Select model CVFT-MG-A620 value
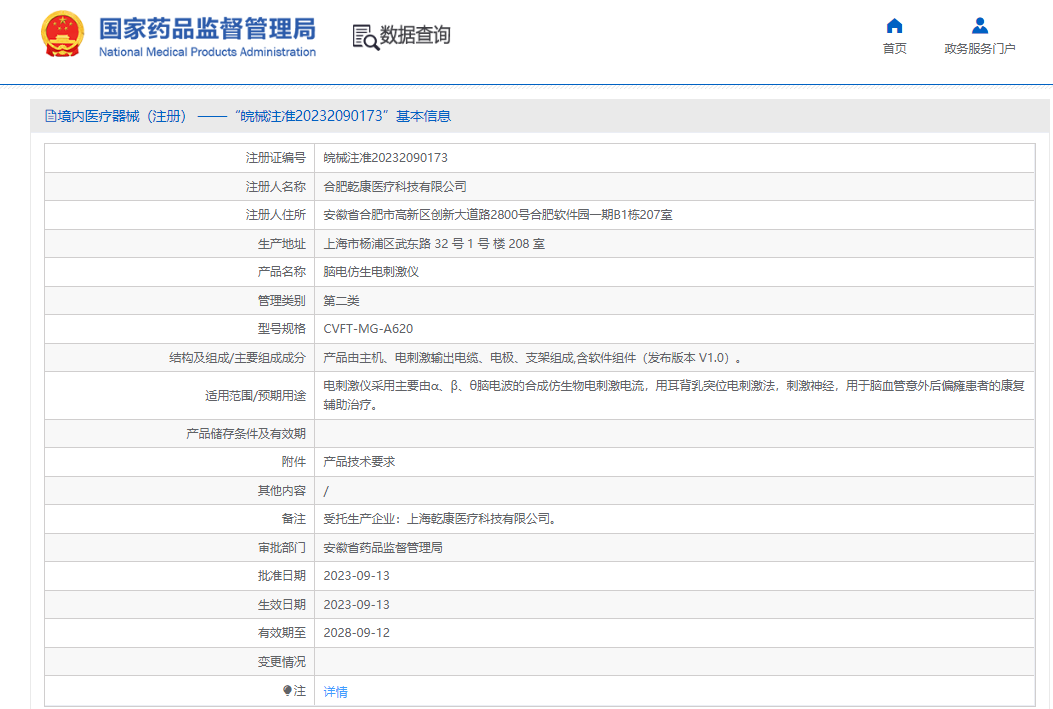 (368, 329)
